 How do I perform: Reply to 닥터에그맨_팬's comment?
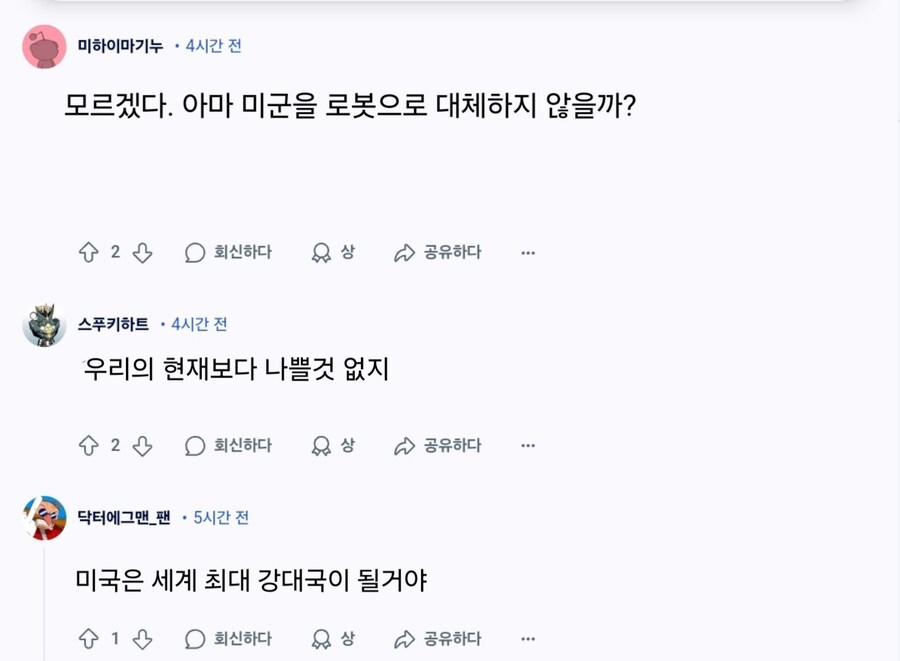click(x=230, y=639)
